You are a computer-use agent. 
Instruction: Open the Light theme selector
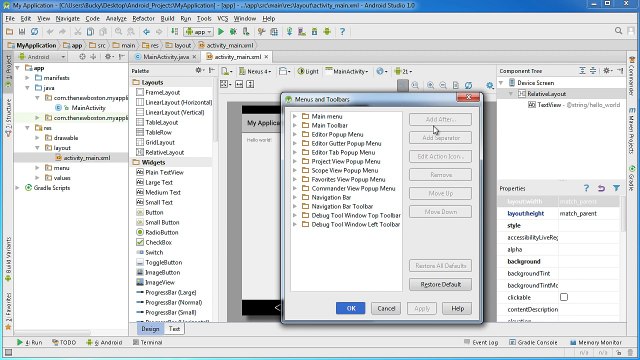(x=308, y=71)
